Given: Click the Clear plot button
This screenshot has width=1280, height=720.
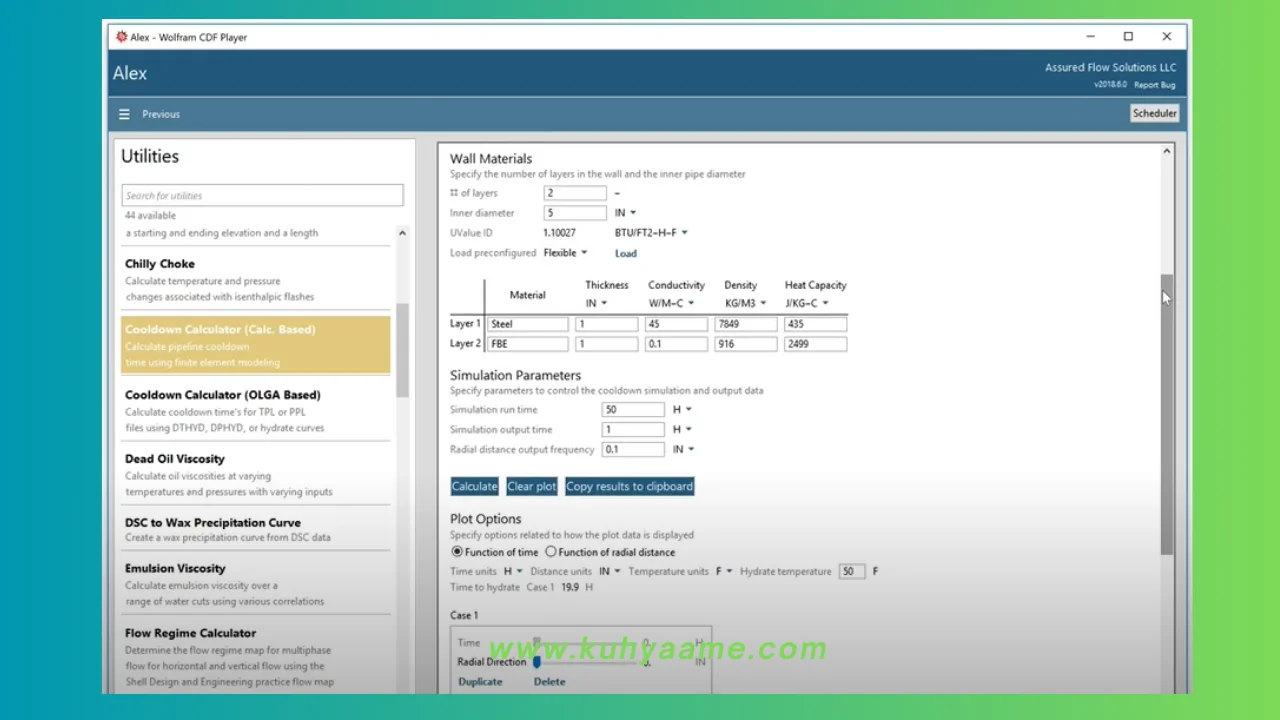Looking at the screenshot, I should pos(532,487).
